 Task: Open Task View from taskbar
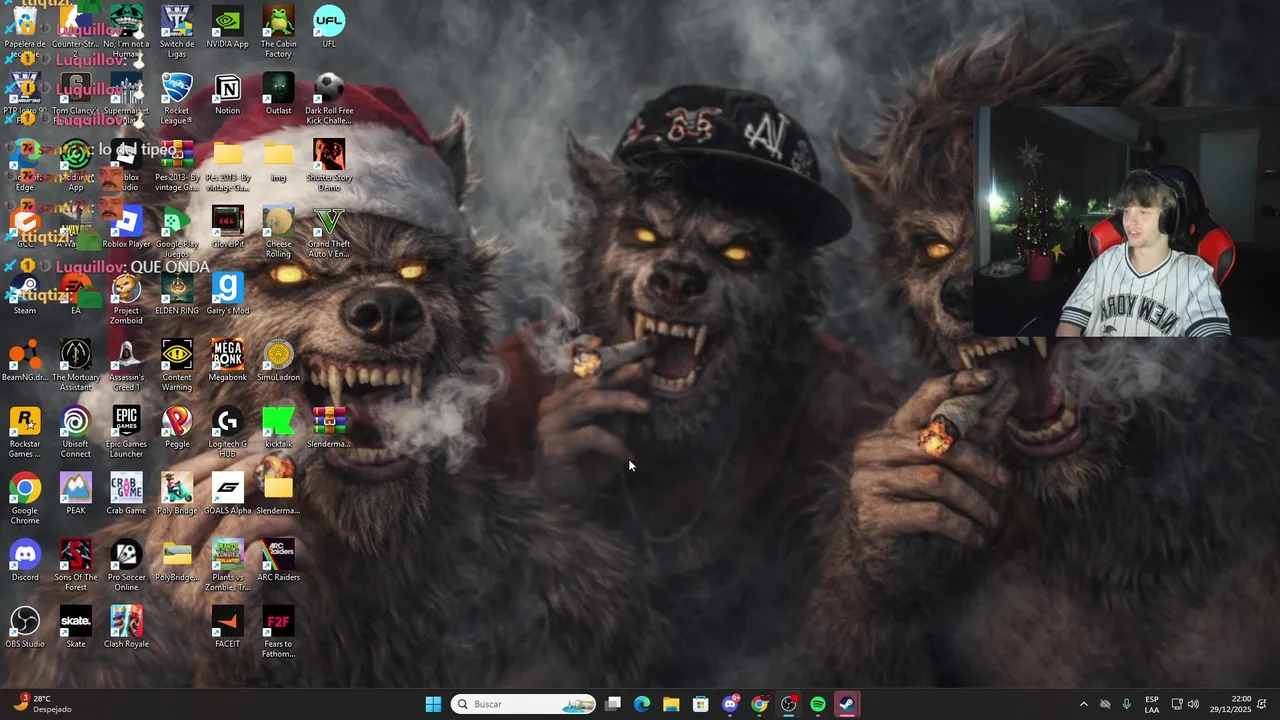coord(613,704)
